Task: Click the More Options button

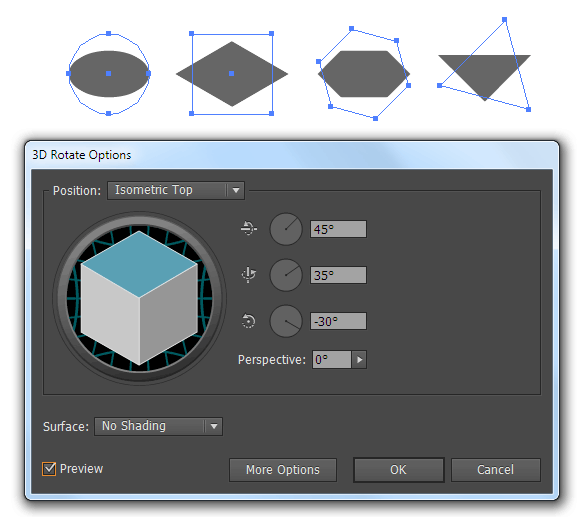Action: pyautogui.click(x=283, y=470)
